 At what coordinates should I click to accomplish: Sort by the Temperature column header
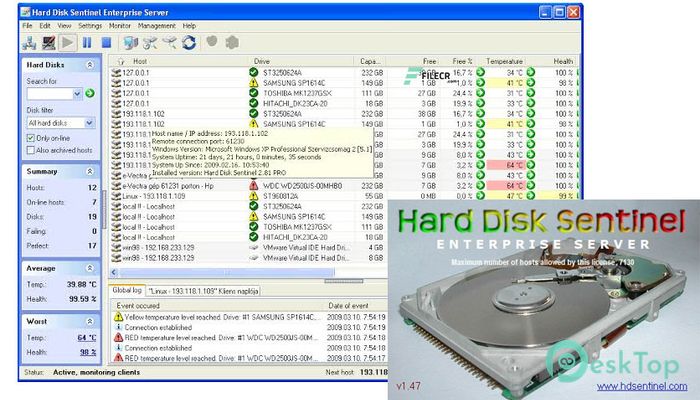point(504,61)
